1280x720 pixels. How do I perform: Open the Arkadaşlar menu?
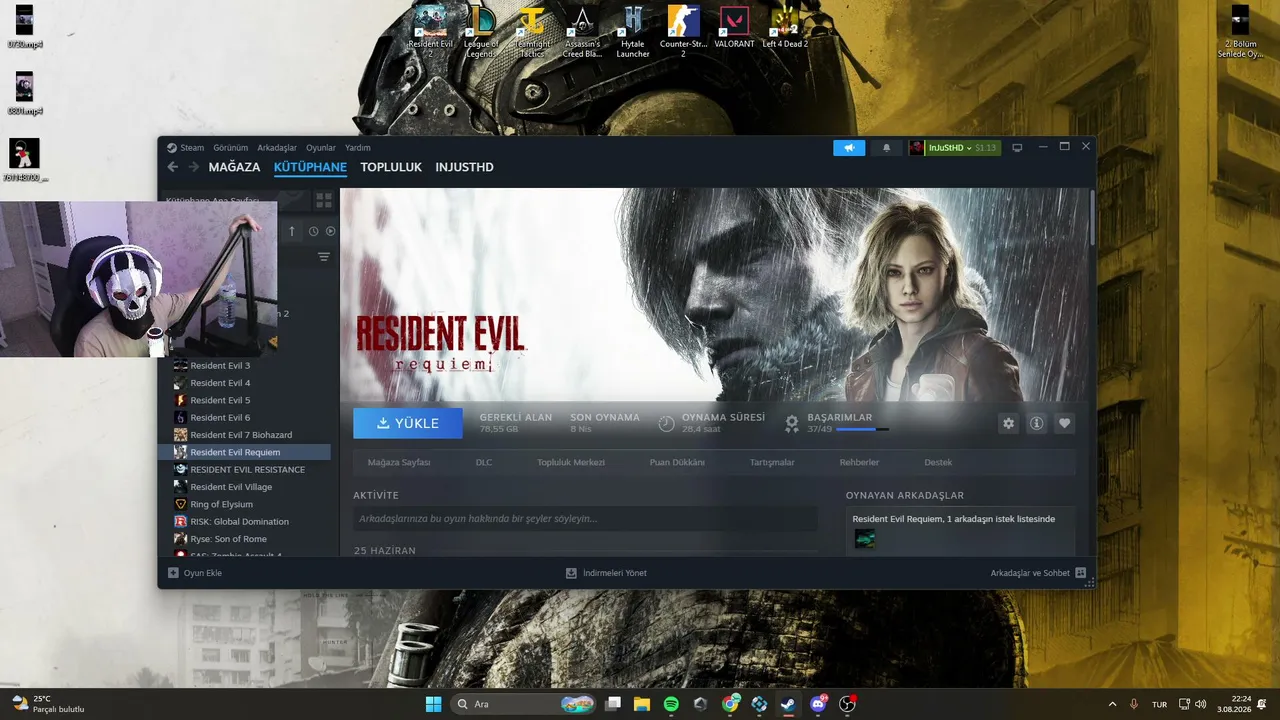point(277,148)
